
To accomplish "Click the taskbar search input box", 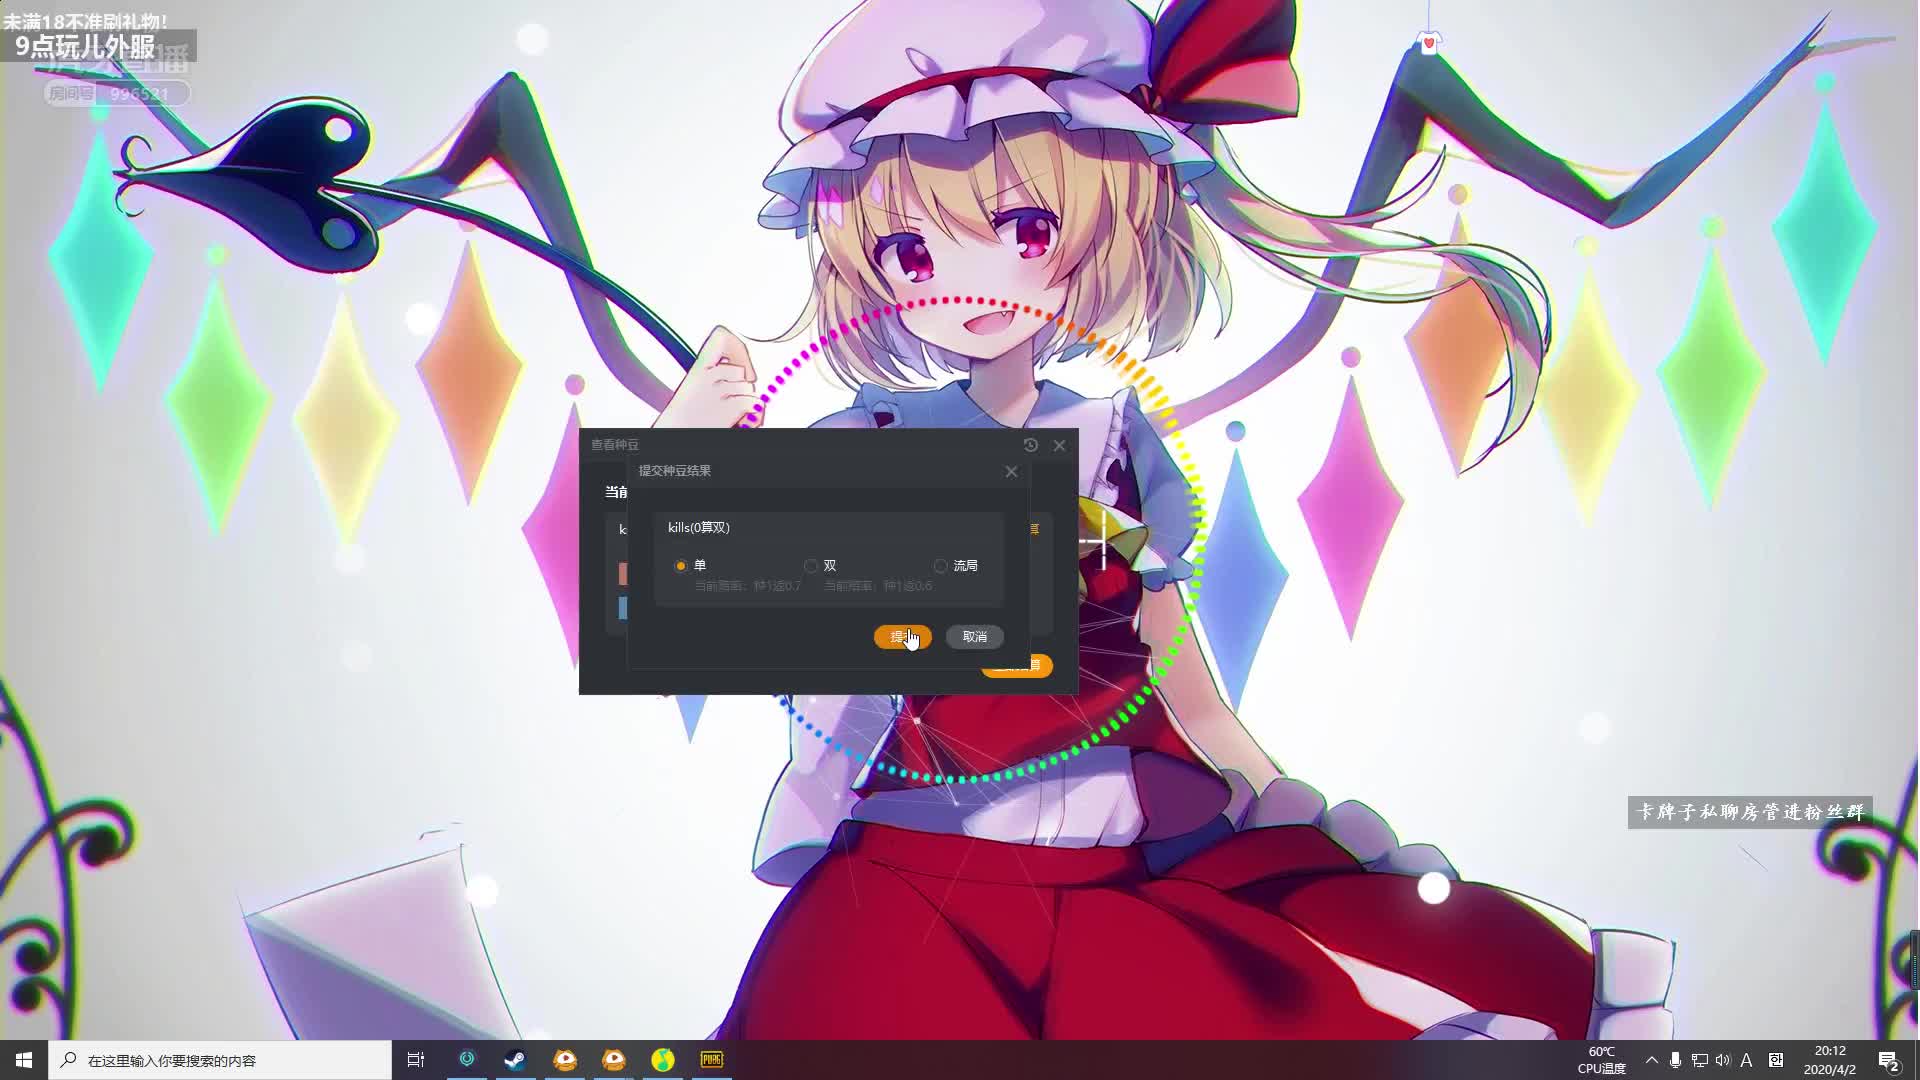I will (220, 1060).
